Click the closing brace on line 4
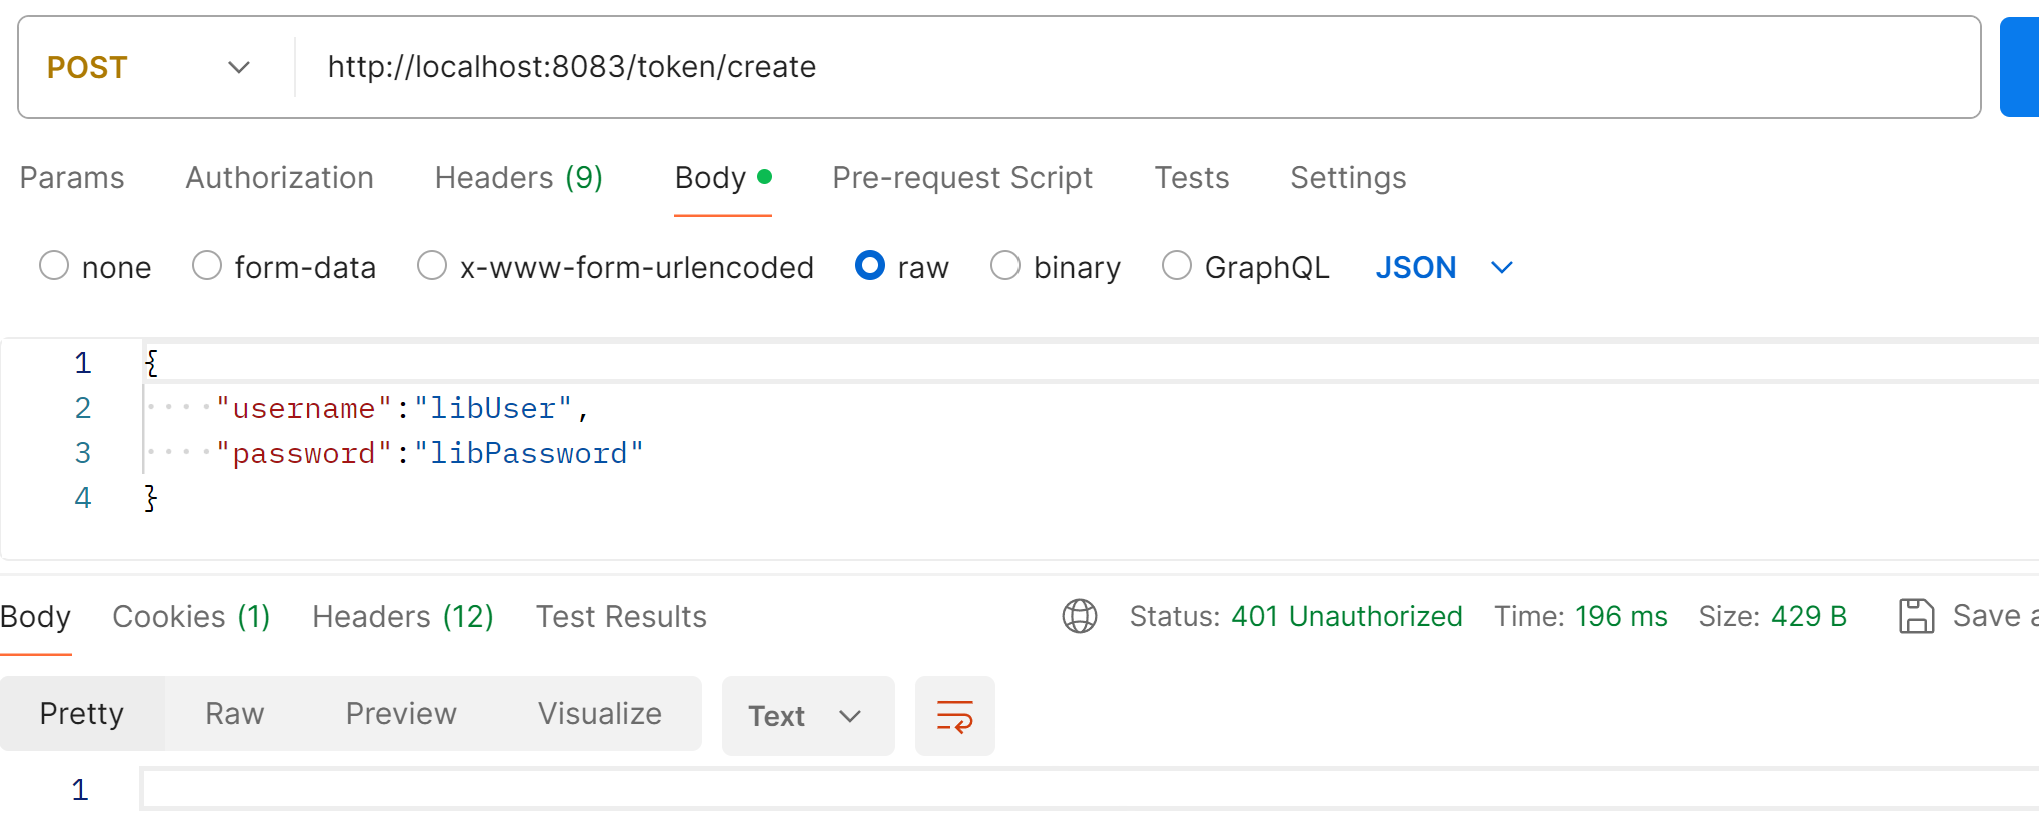Viewport: 2040px width, 819px height. click(x=151, y=498)
